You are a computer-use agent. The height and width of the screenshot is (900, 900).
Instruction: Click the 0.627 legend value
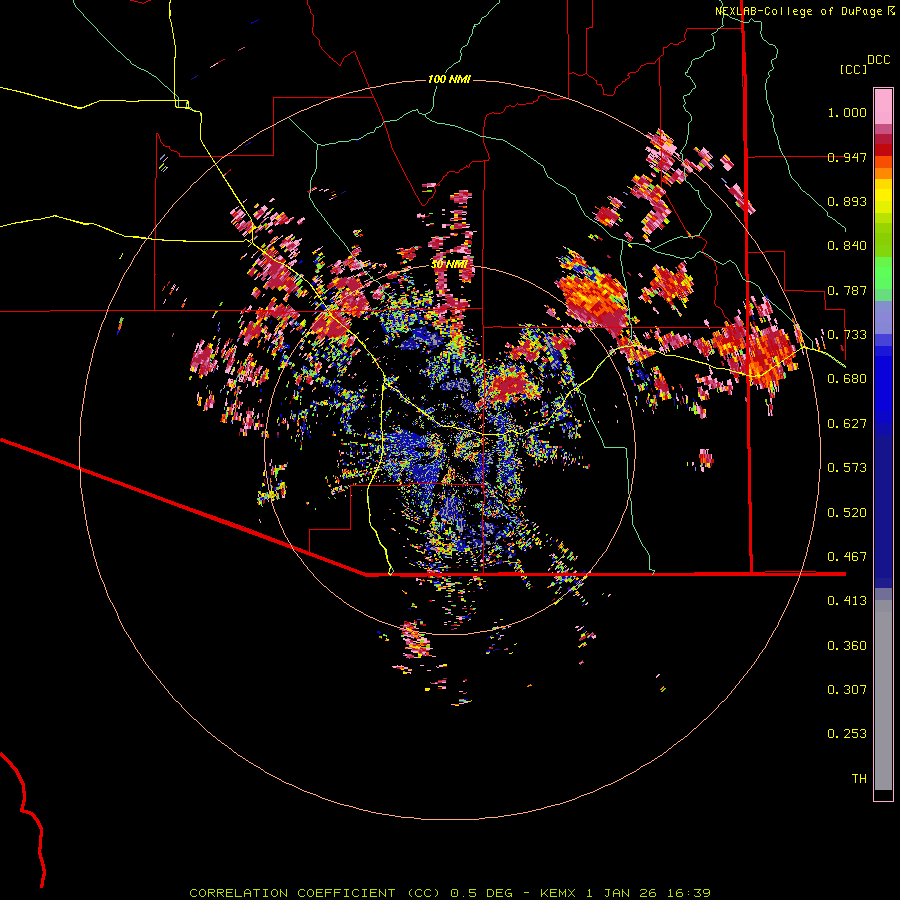(847, 424)
